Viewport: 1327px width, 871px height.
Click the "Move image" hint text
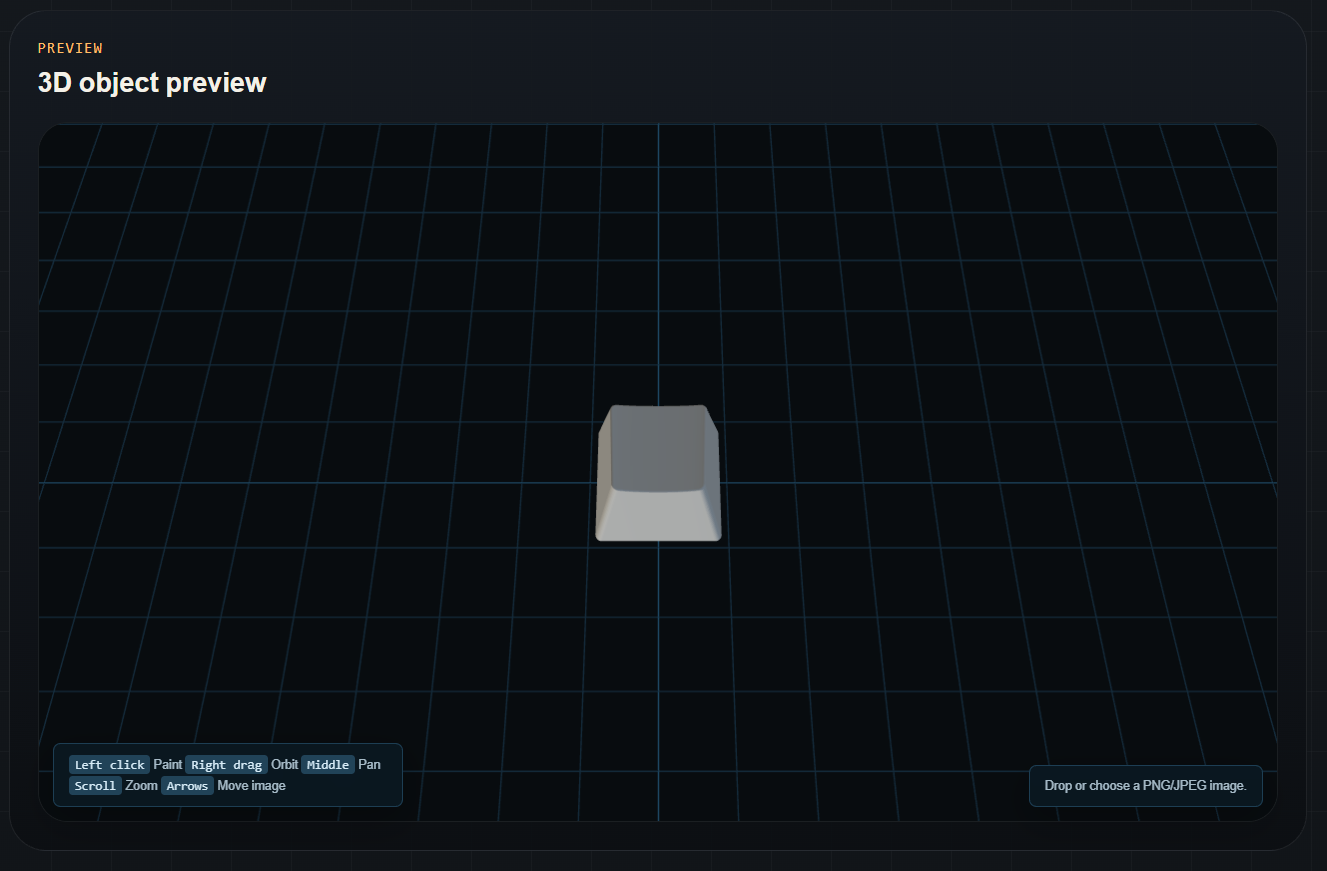[251, 786]
